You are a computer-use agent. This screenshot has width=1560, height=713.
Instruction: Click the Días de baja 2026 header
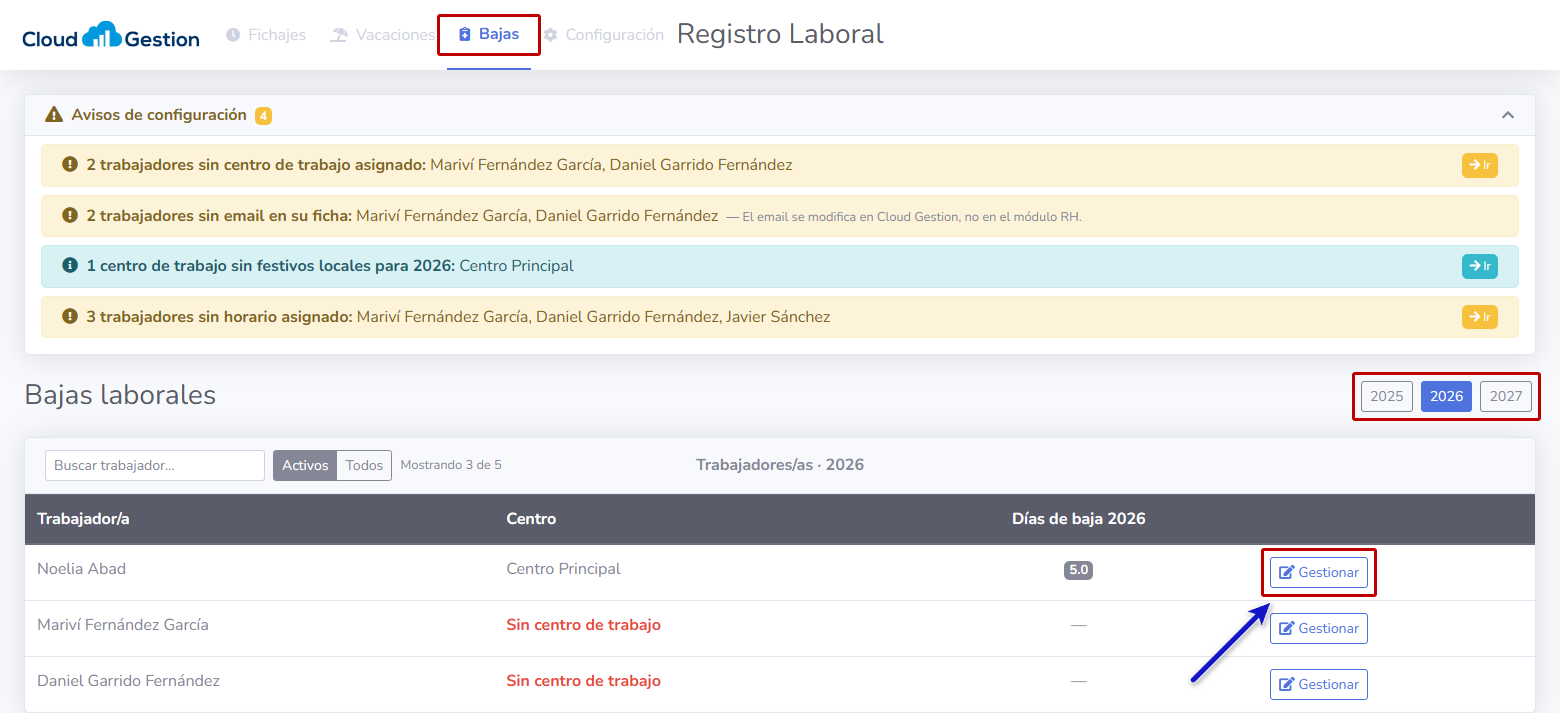click(1078, 519)
